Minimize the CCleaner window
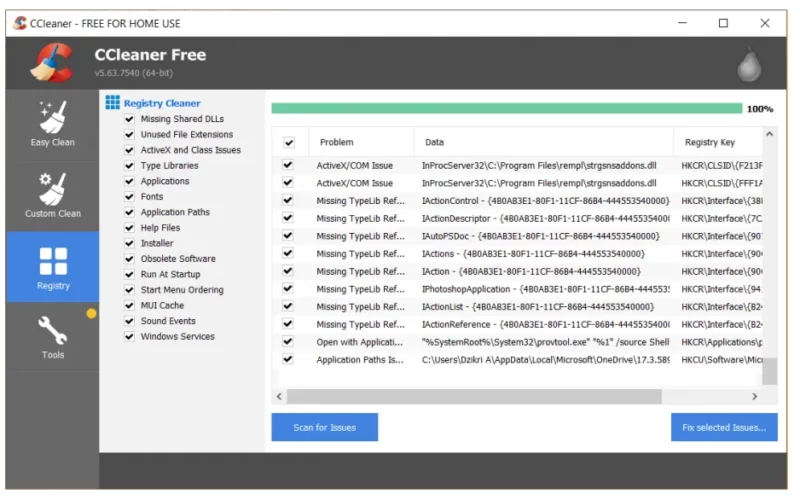 point(682,23)
